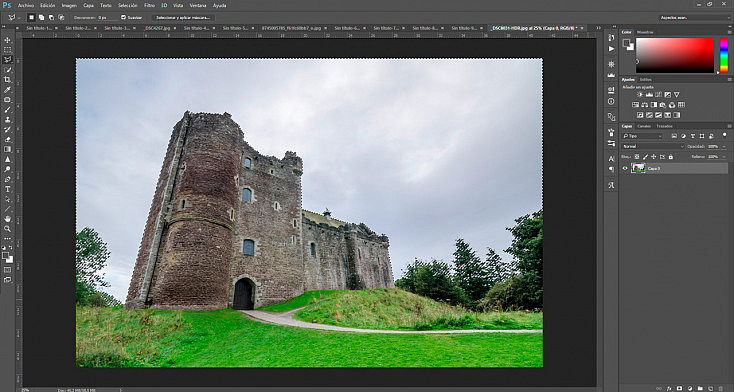
Task: Add a Vibrance adjustment triangle icon
Action: (676, 95)
